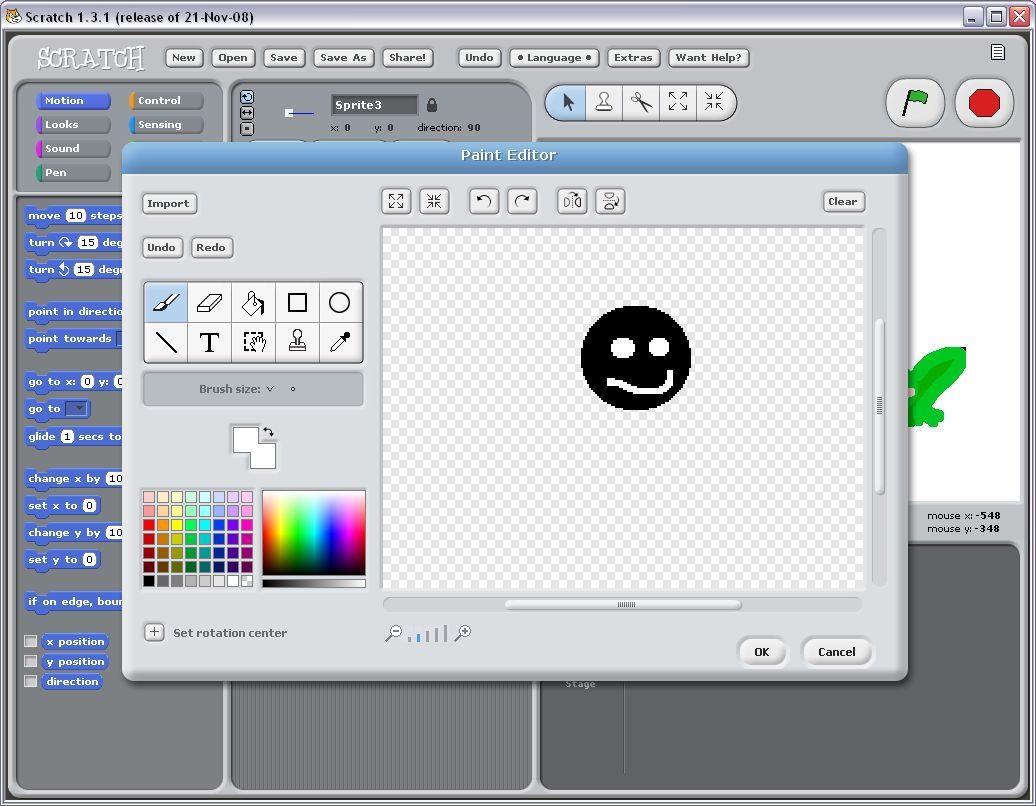Switch to the Control blocks category
This screenshot has height=806, width=1036.
coord(164,100)
